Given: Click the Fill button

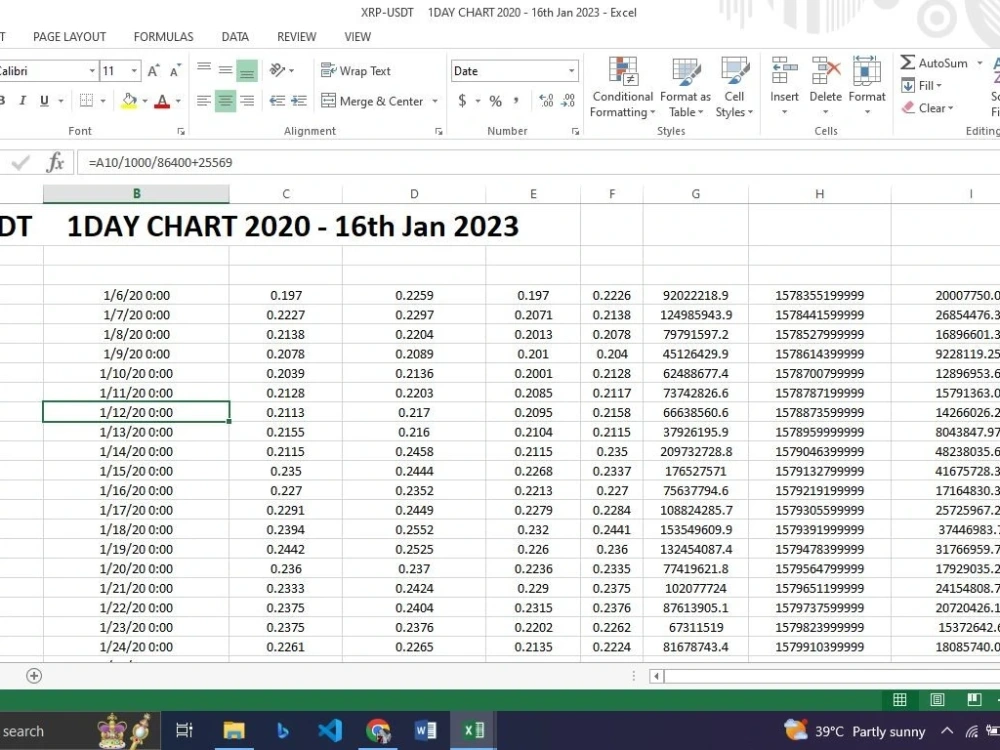Looking at the screenshot, I should [x=922, y=85].
